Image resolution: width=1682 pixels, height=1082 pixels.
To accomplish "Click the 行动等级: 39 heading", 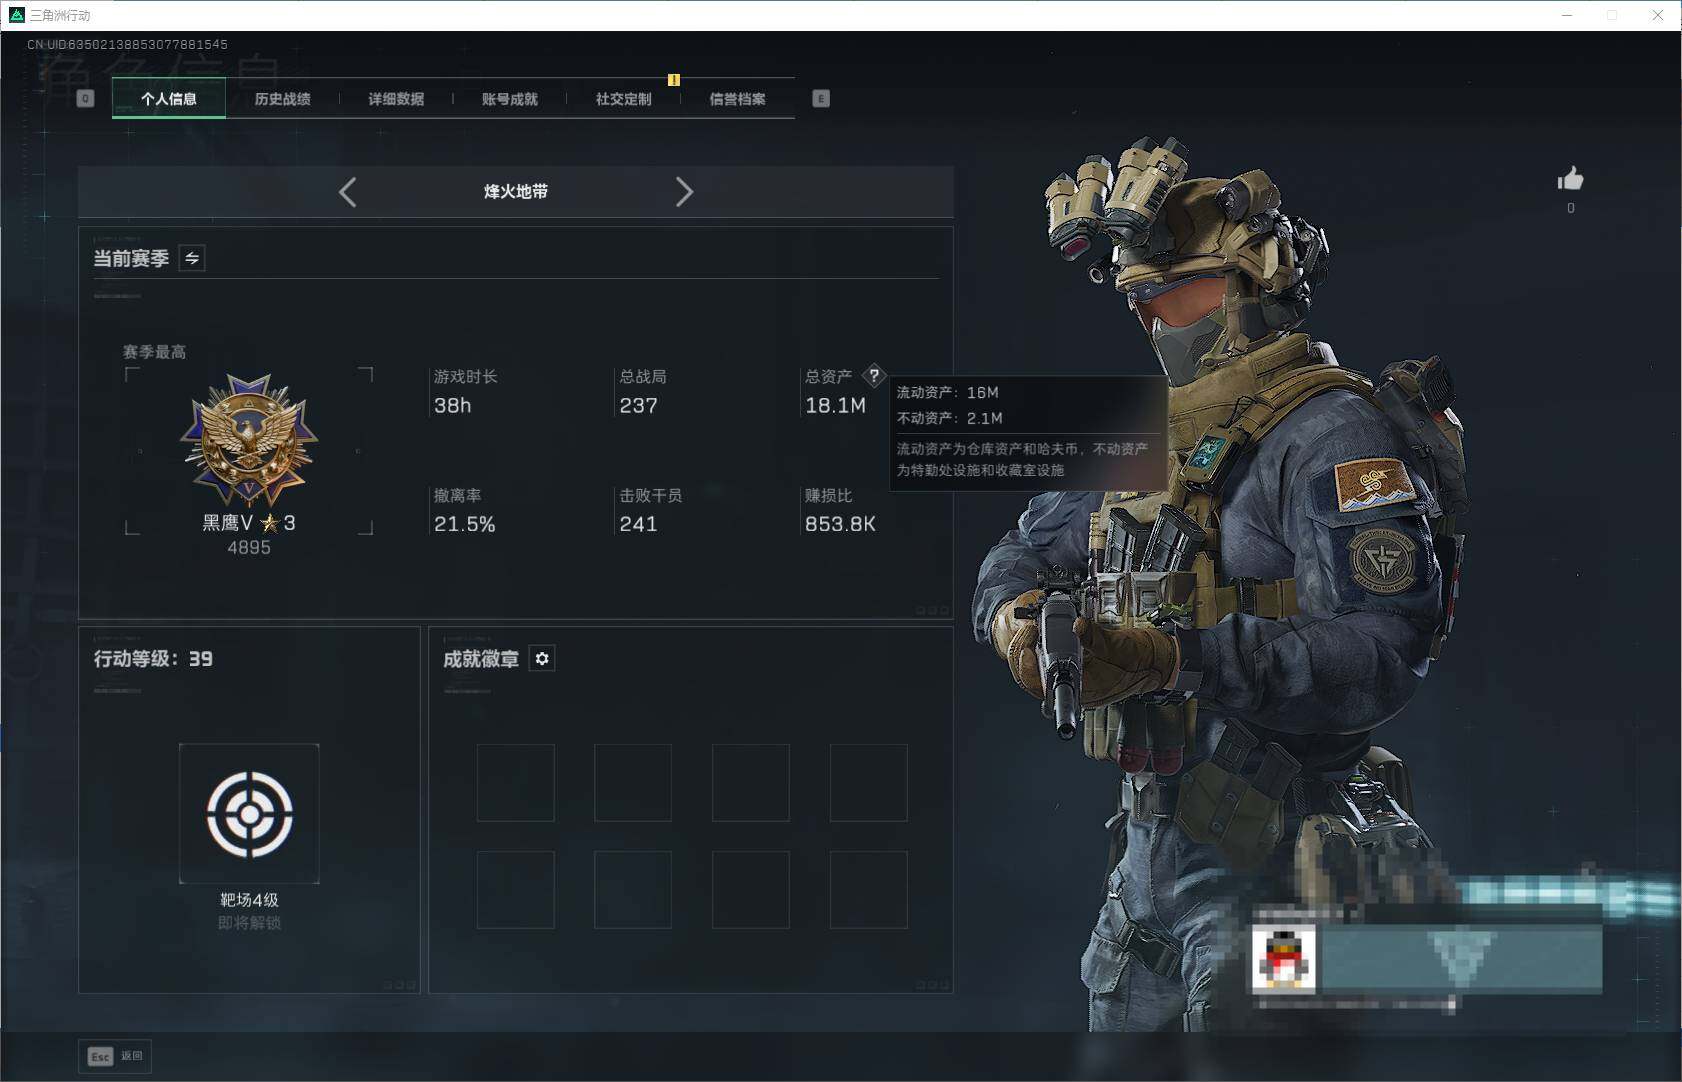I will click(153, 658).
